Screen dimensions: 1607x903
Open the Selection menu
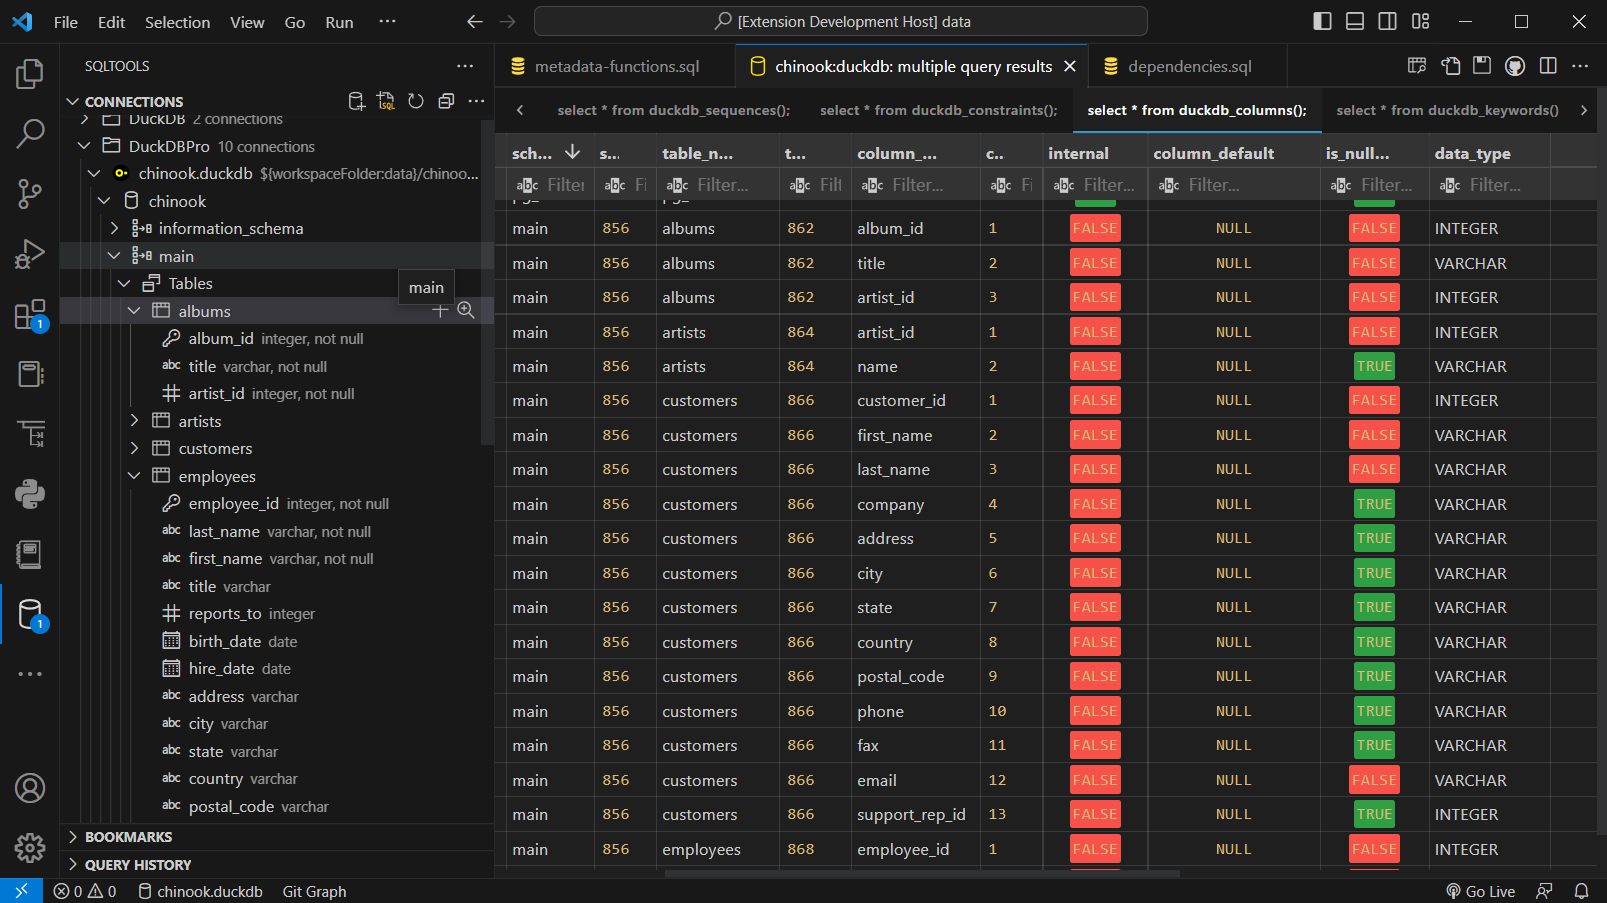tap(177, 22)
